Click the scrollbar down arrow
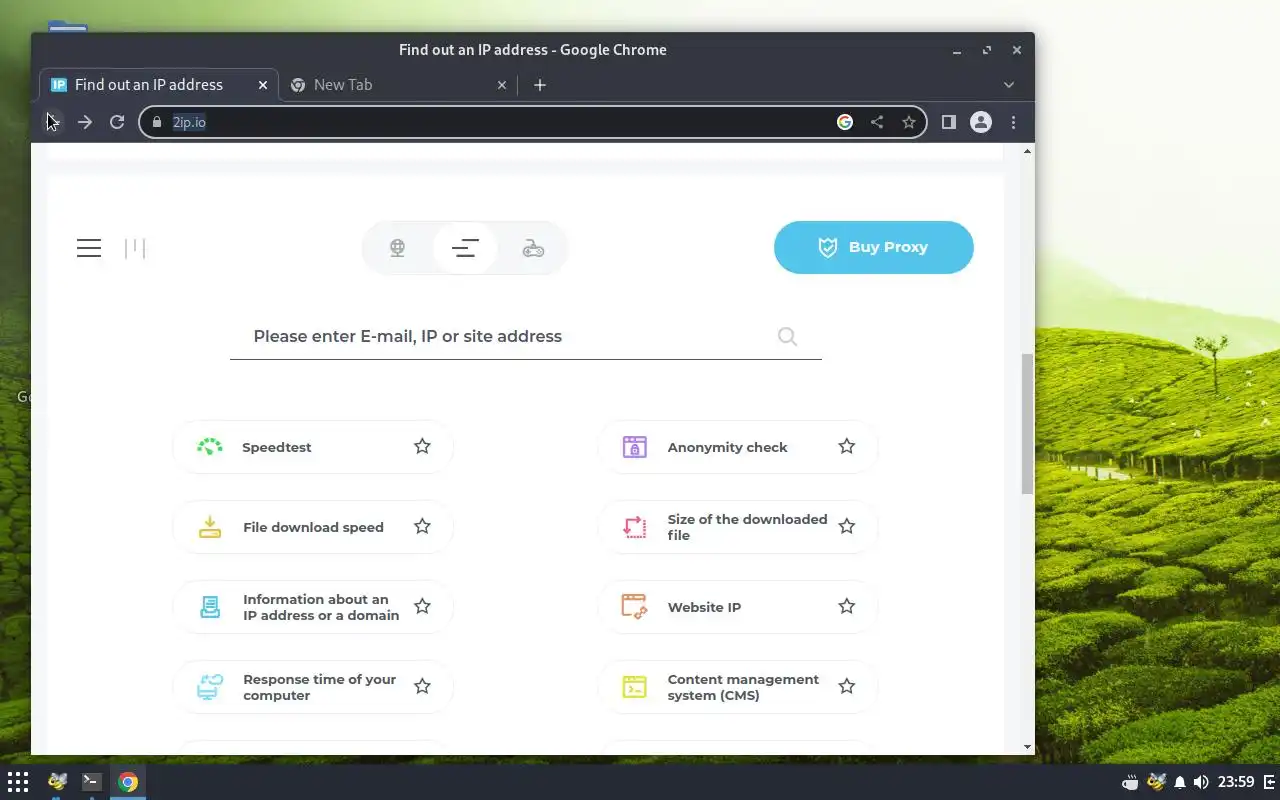 (1027, 747)
